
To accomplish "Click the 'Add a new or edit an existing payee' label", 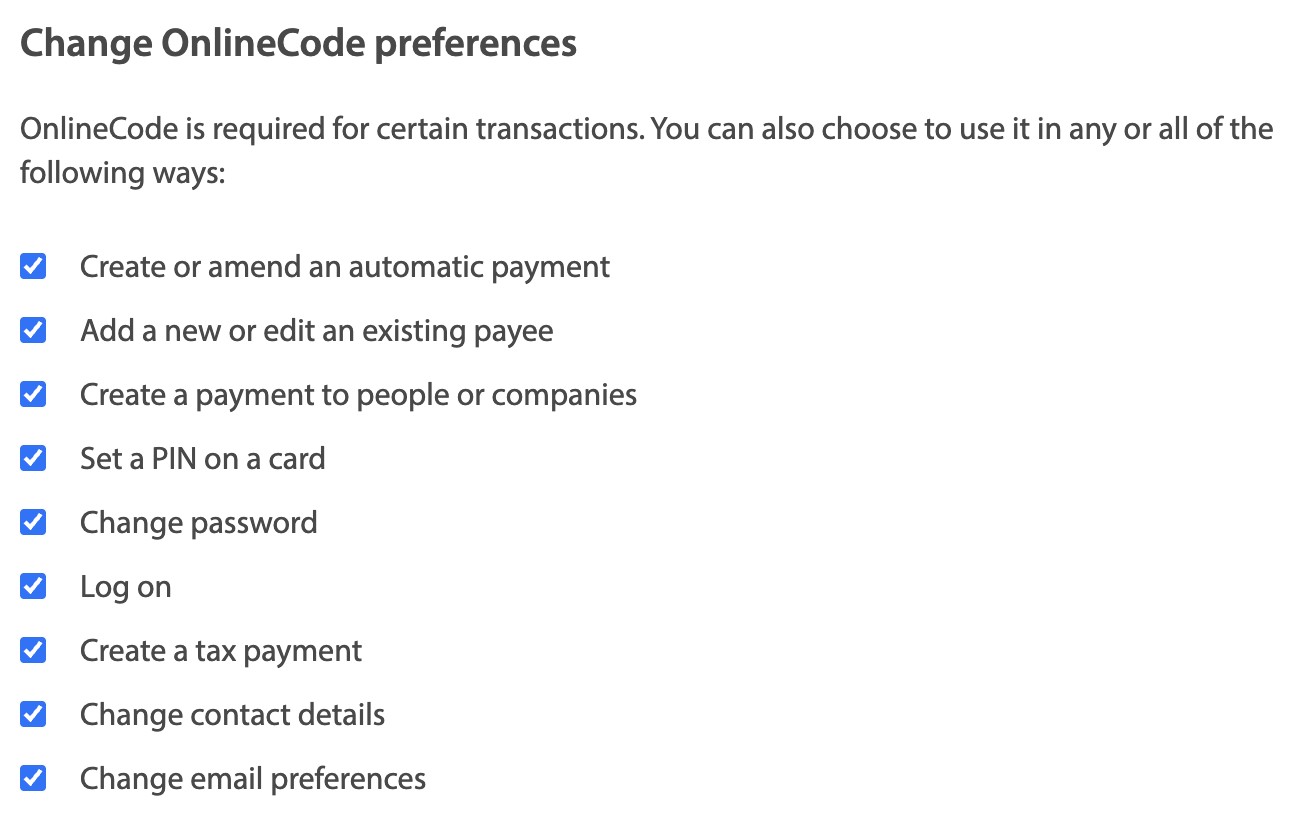I will (317, 331).
